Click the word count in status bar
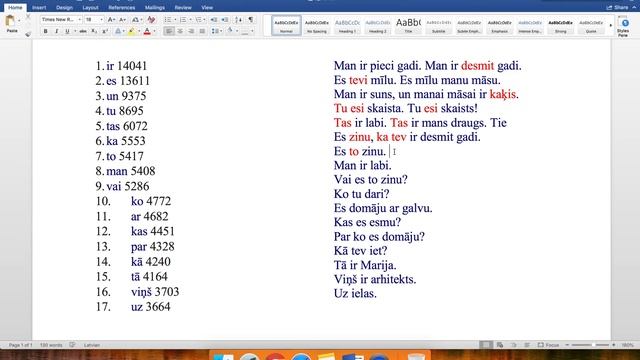The image size is (640, 360). (x=51, y=345)
